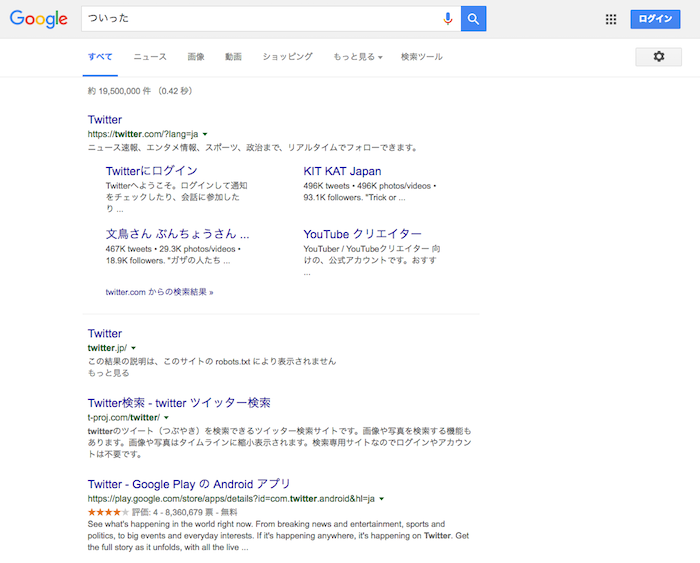Expand the arrow beside twitter.com/?lang=ja URL
700x563 pixels.
(x=205, y=134)
